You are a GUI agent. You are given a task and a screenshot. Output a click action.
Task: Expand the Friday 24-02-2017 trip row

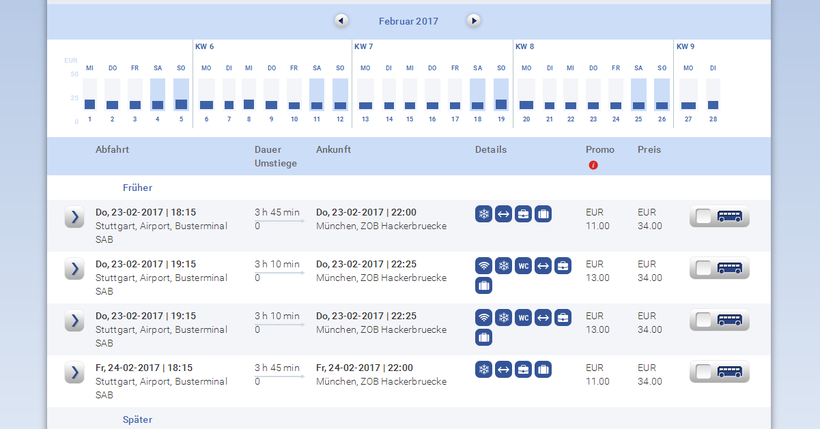(74, 373)
